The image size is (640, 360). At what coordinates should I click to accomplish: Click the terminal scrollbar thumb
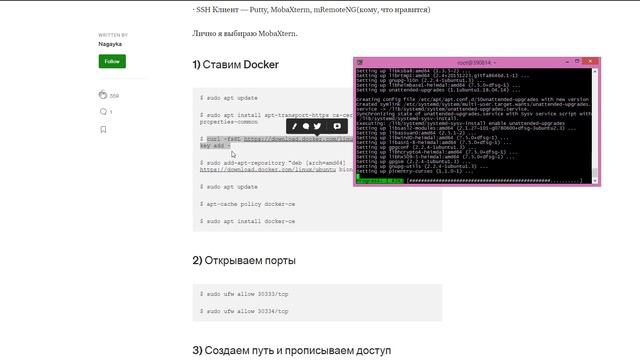coord(595,173)
